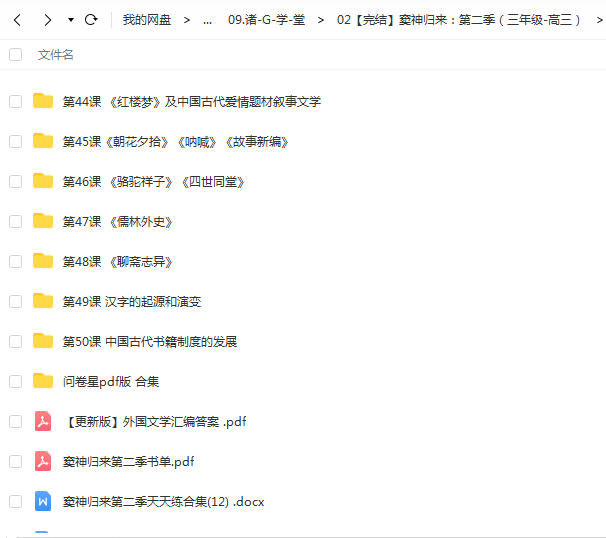
Task: Click the Word icon of 天天练合集(12)
Action: click(x=43, y=501)
